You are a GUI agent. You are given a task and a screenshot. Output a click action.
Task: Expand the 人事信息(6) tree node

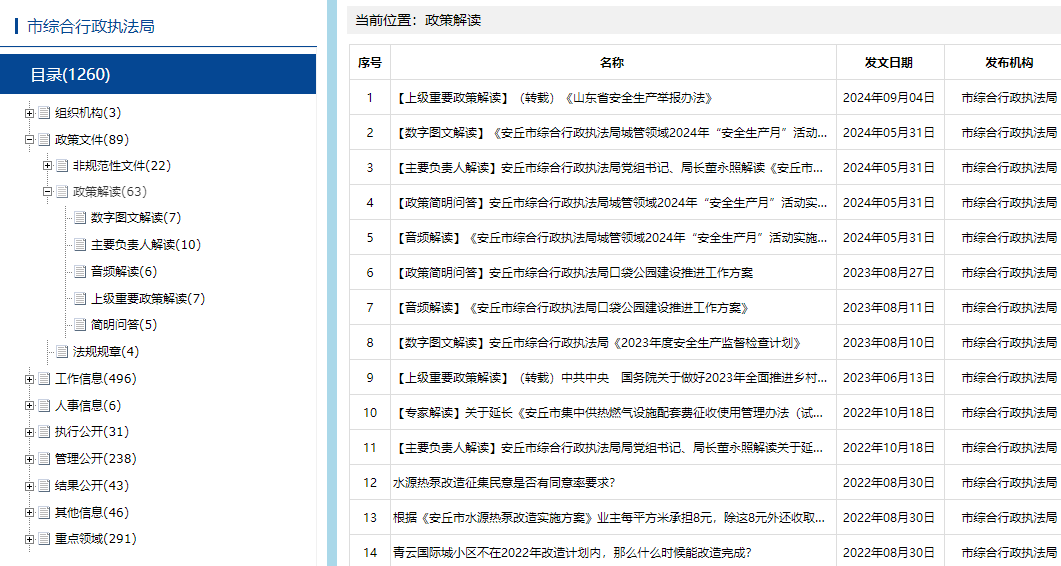coord(29,406)
